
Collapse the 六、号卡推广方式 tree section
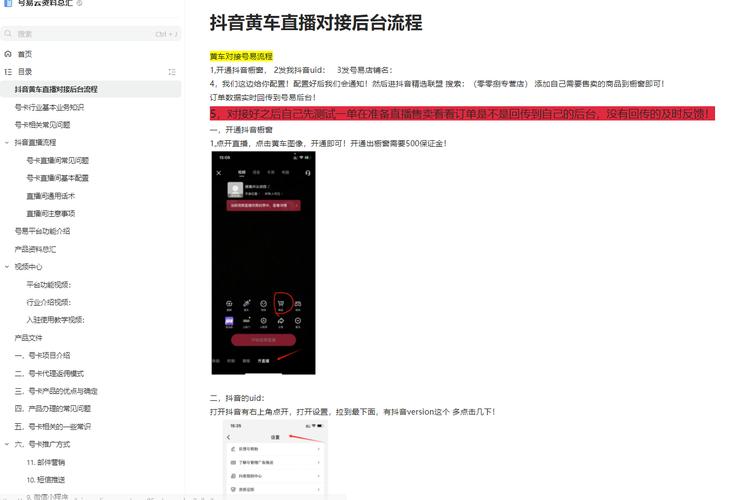point(7,444)
